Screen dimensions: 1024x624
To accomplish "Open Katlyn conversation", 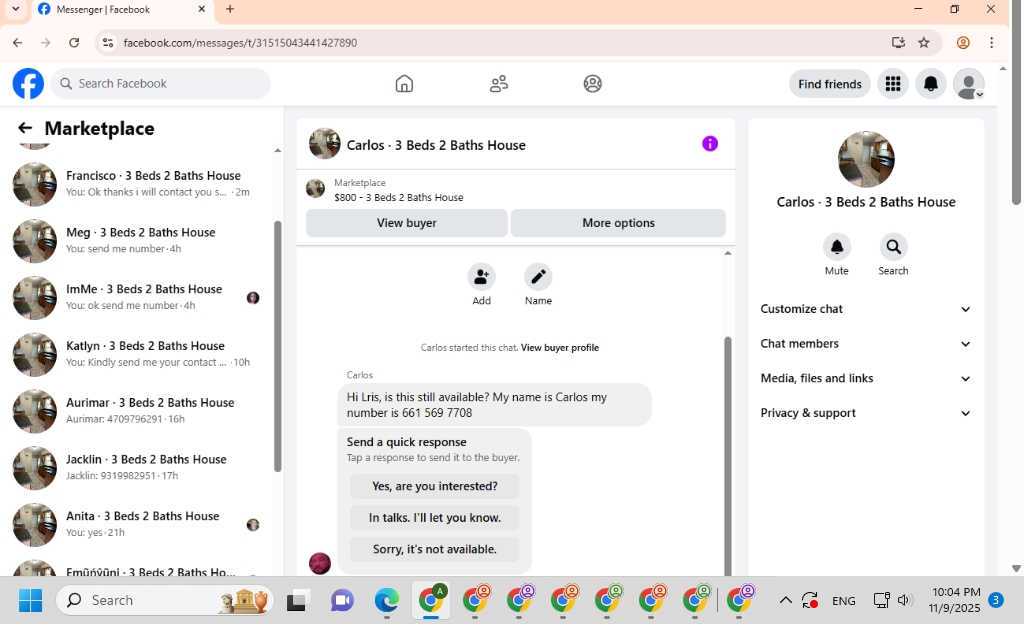I will [138, 354].
